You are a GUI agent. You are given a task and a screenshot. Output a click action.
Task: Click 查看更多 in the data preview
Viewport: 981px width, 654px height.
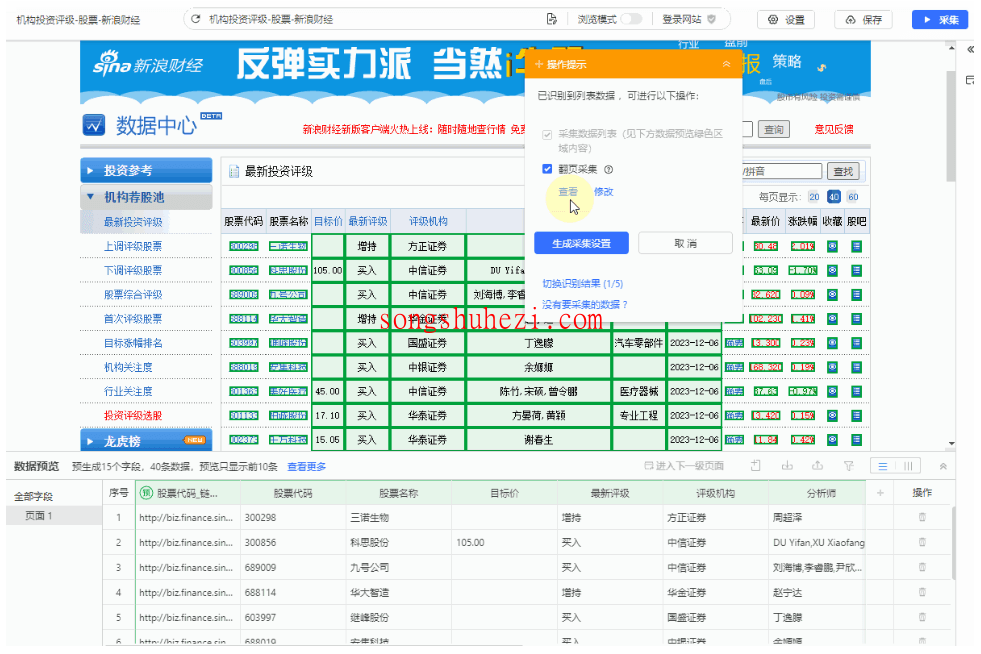[307, 467]
